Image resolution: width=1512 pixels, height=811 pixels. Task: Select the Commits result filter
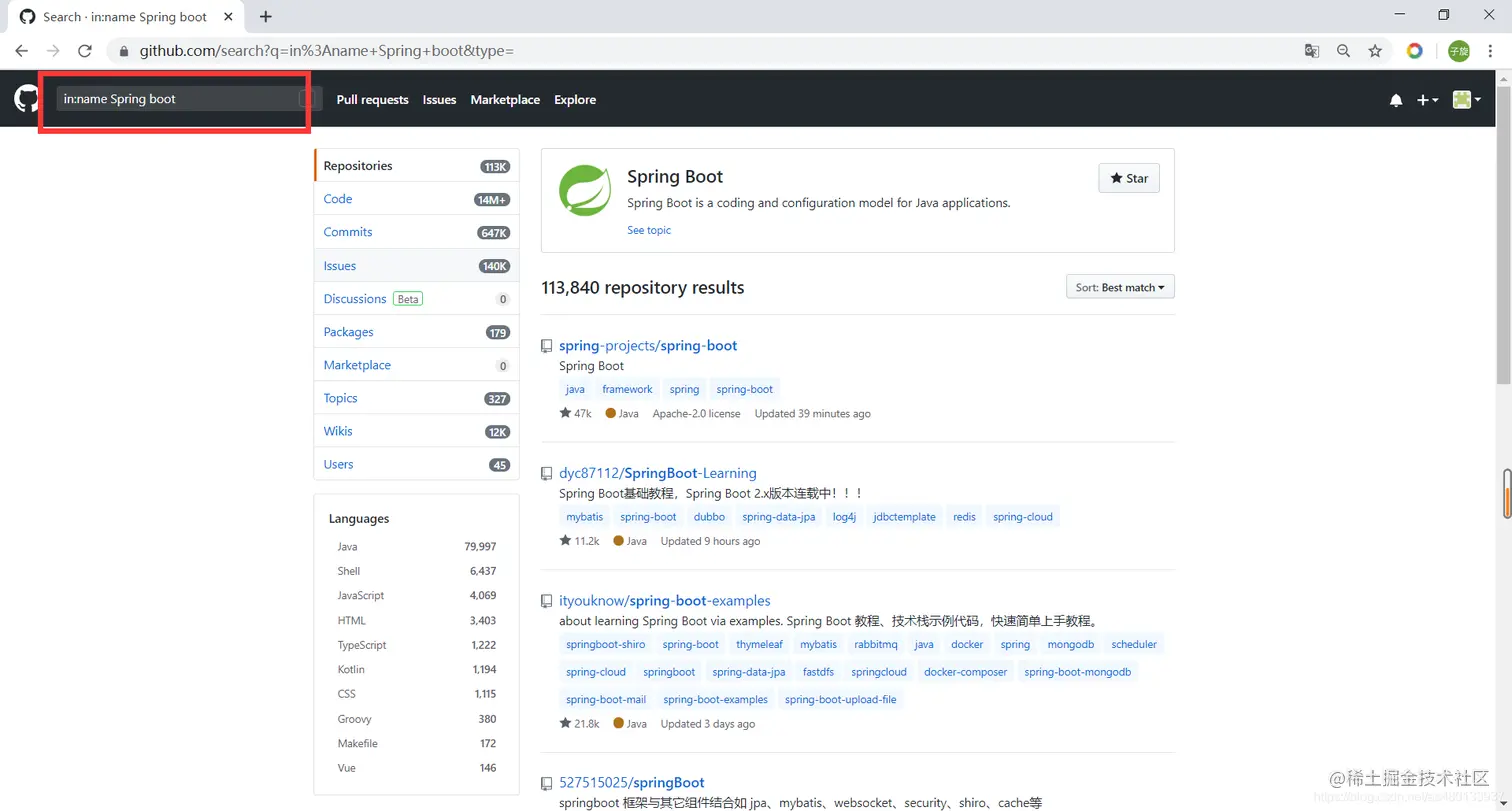[417, 232]
